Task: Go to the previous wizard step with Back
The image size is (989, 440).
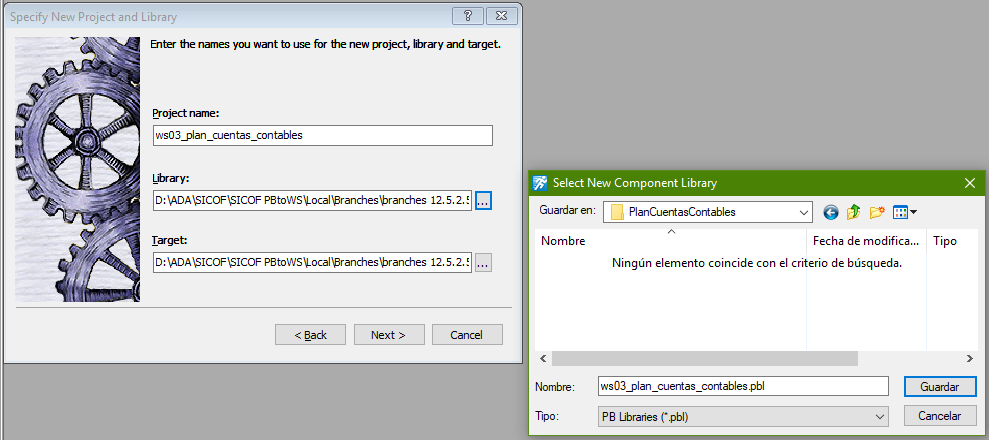Action: pos(310,335)
